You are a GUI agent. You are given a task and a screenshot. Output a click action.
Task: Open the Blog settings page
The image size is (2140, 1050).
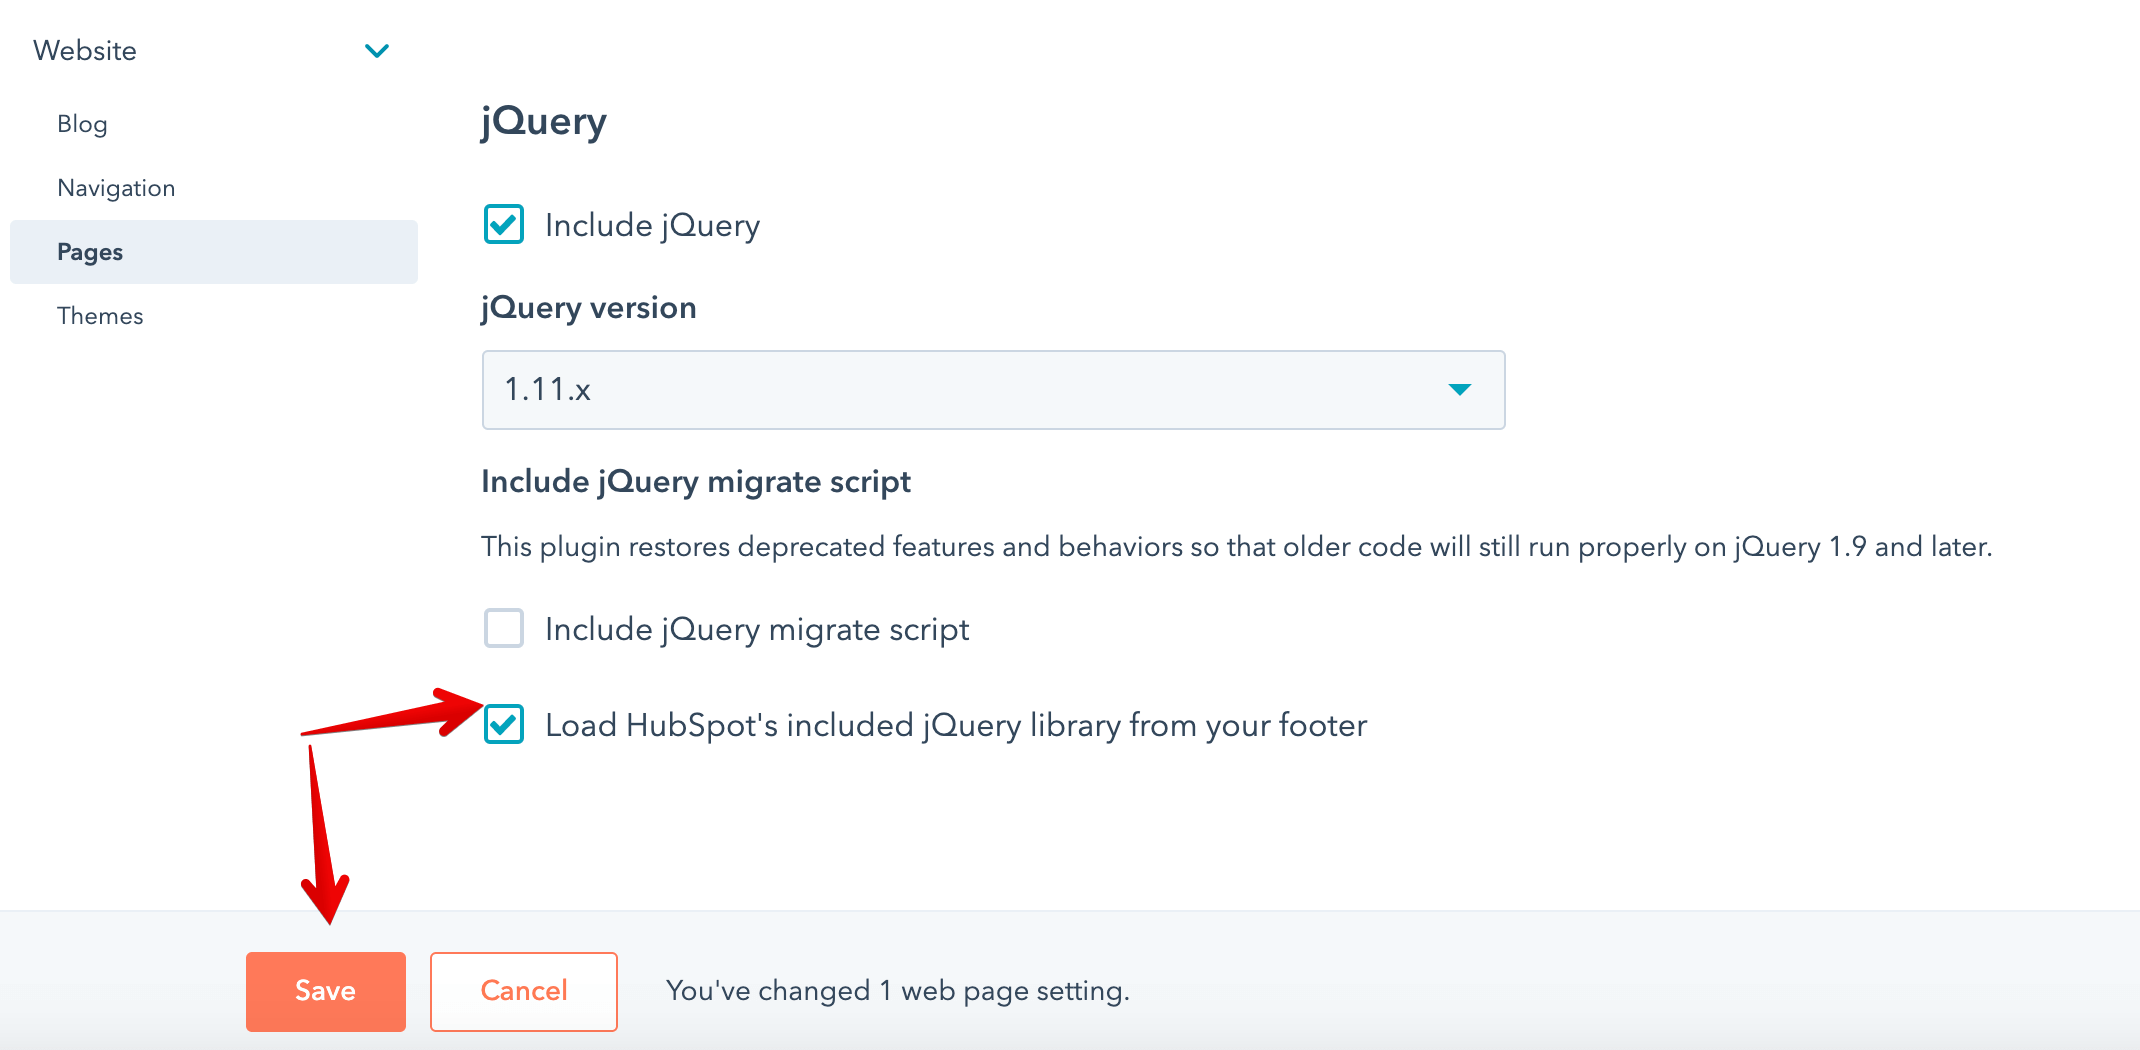(82, 123)
